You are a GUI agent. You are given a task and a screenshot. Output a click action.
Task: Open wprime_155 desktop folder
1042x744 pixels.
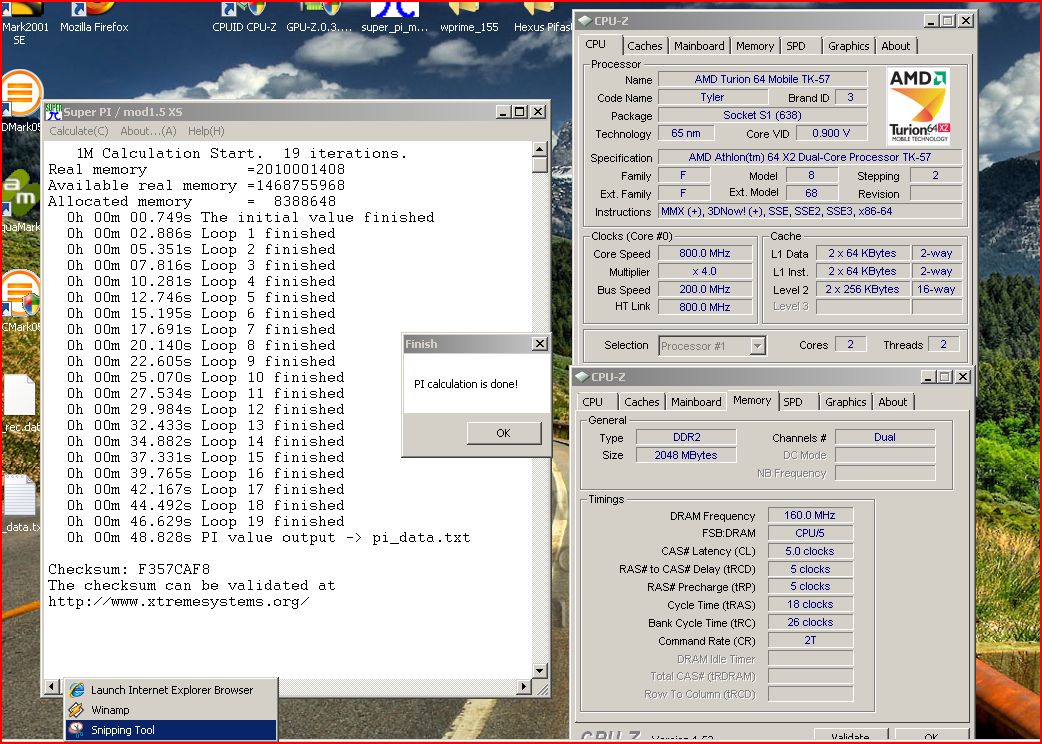coord(469,17)
